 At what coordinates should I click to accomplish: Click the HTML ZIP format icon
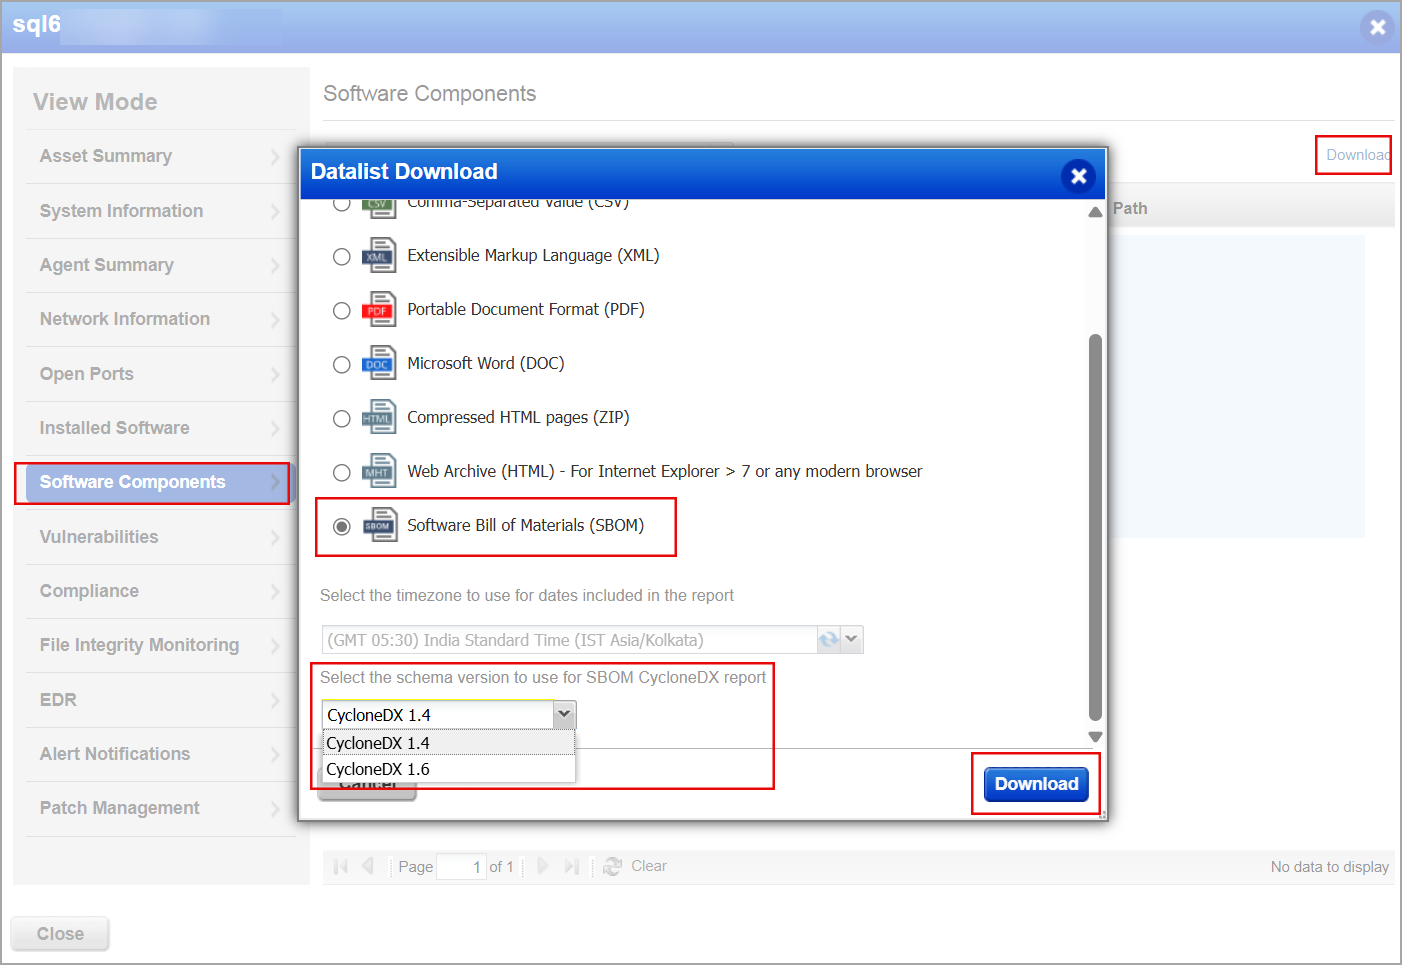click(x=379, y=418)
